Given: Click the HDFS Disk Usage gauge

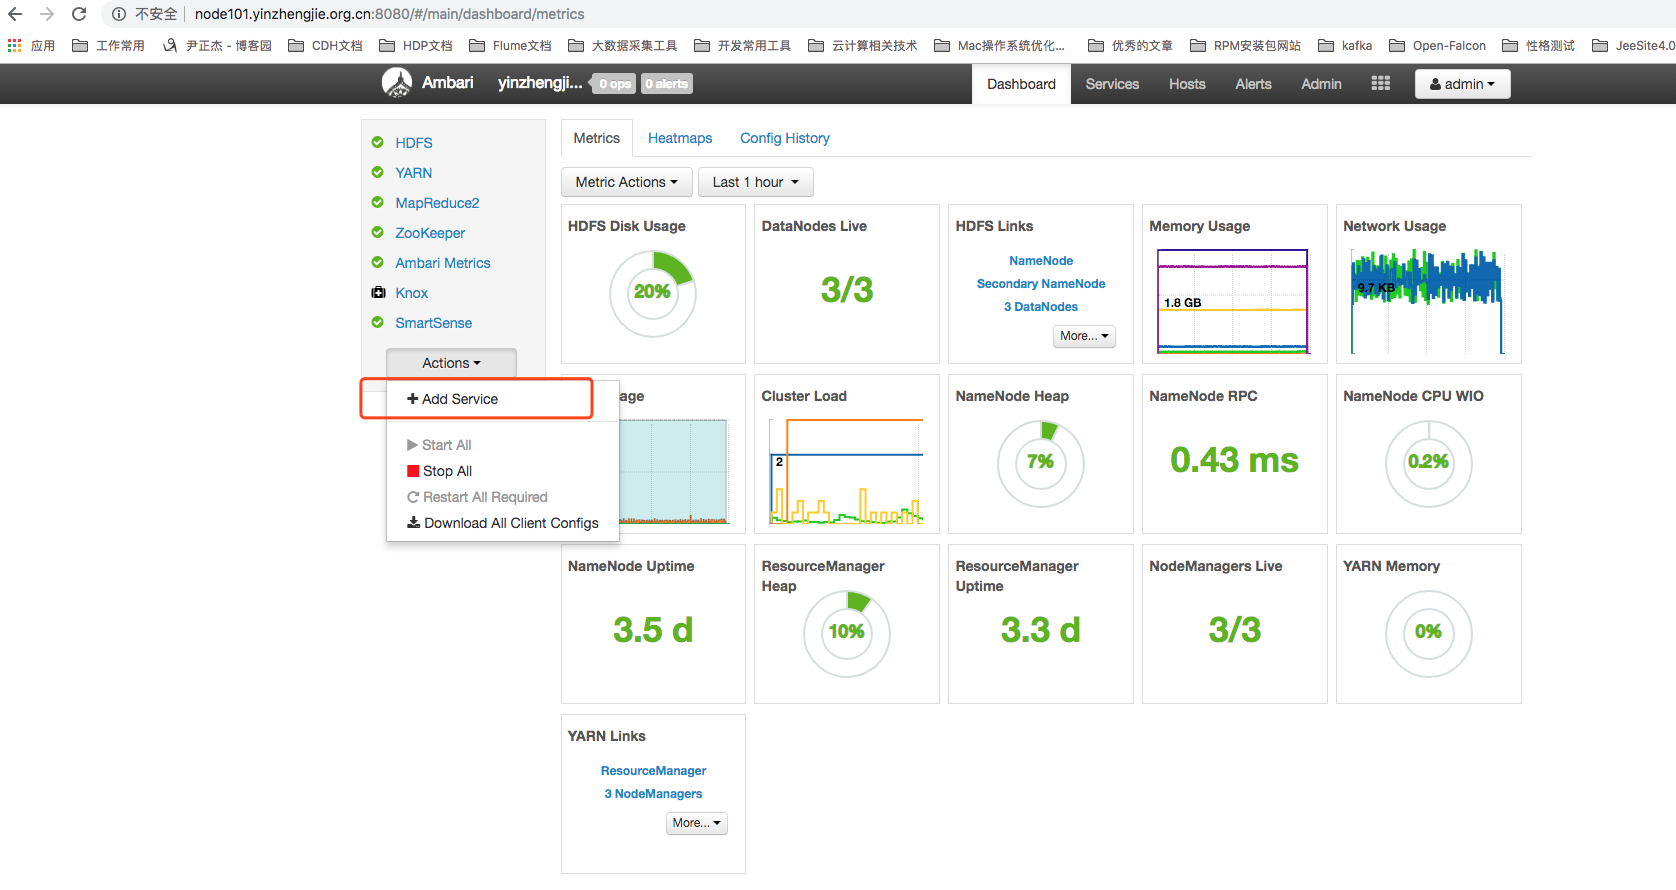Looking at the screenshot, I should (x=653, y=293).
